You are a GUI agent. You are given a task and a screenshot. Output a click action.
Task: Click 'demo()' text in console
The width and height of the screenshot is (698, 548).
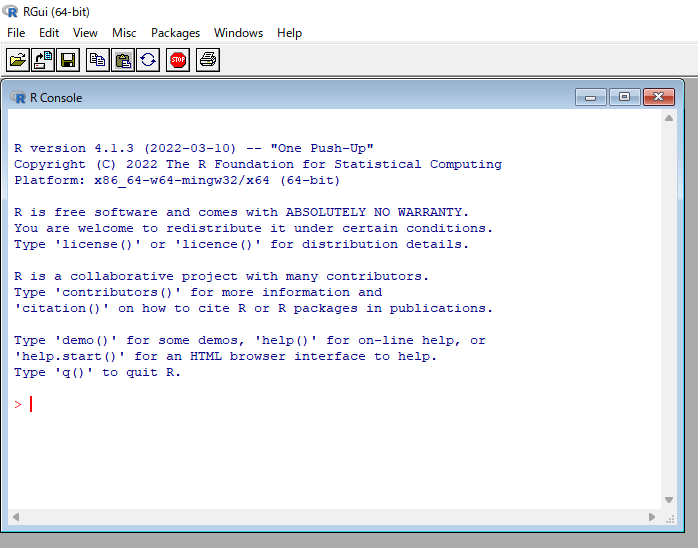pyautogui.click(x=85, y=341)
